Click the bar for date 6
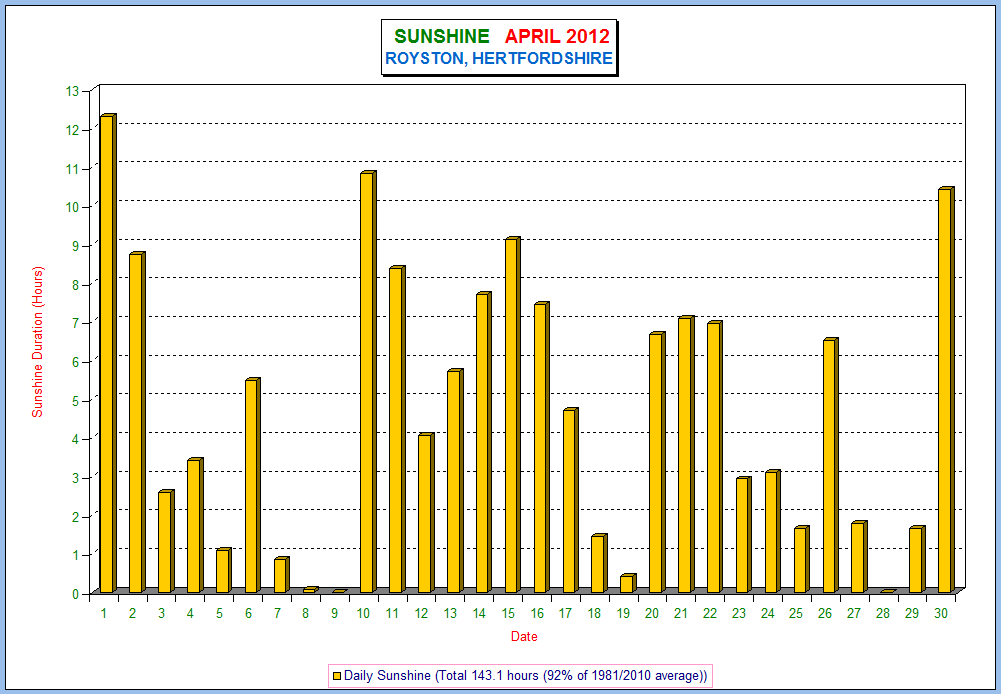 point(253,485)
